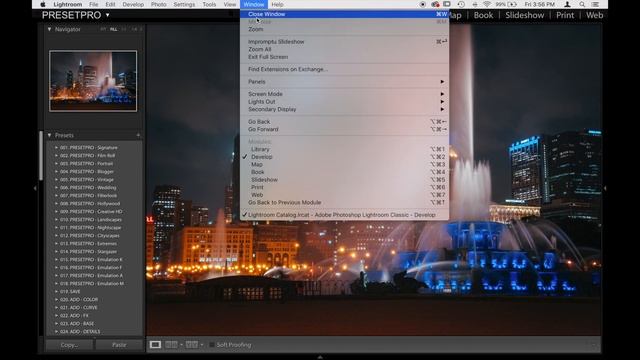Open the Help menu

[278, 4]
